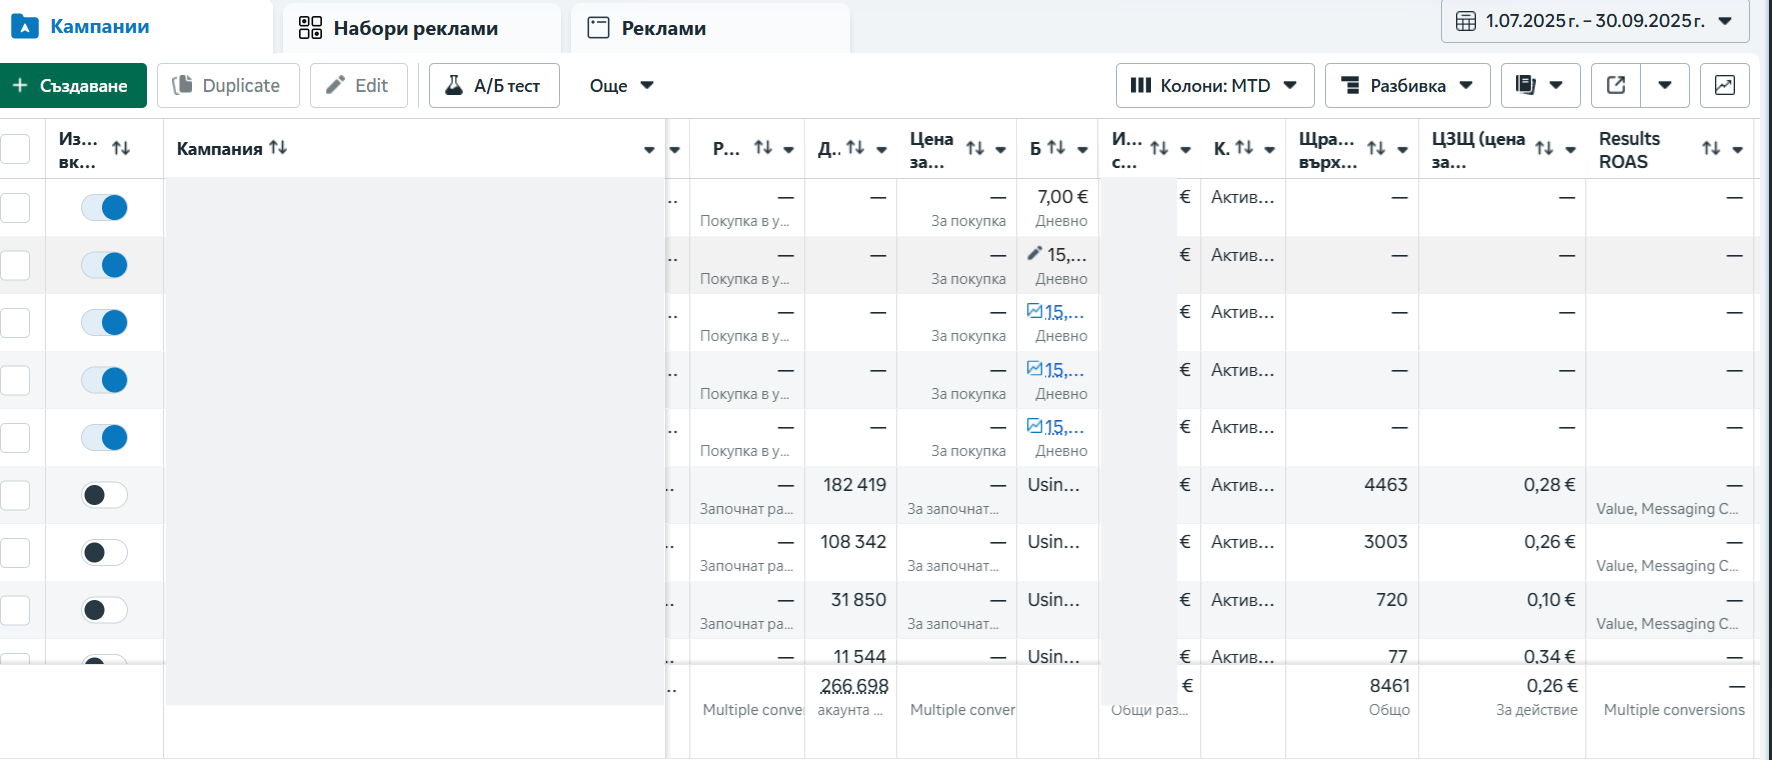Check the select-all header checkbox
1772x760 pixels.
point(15,149)
